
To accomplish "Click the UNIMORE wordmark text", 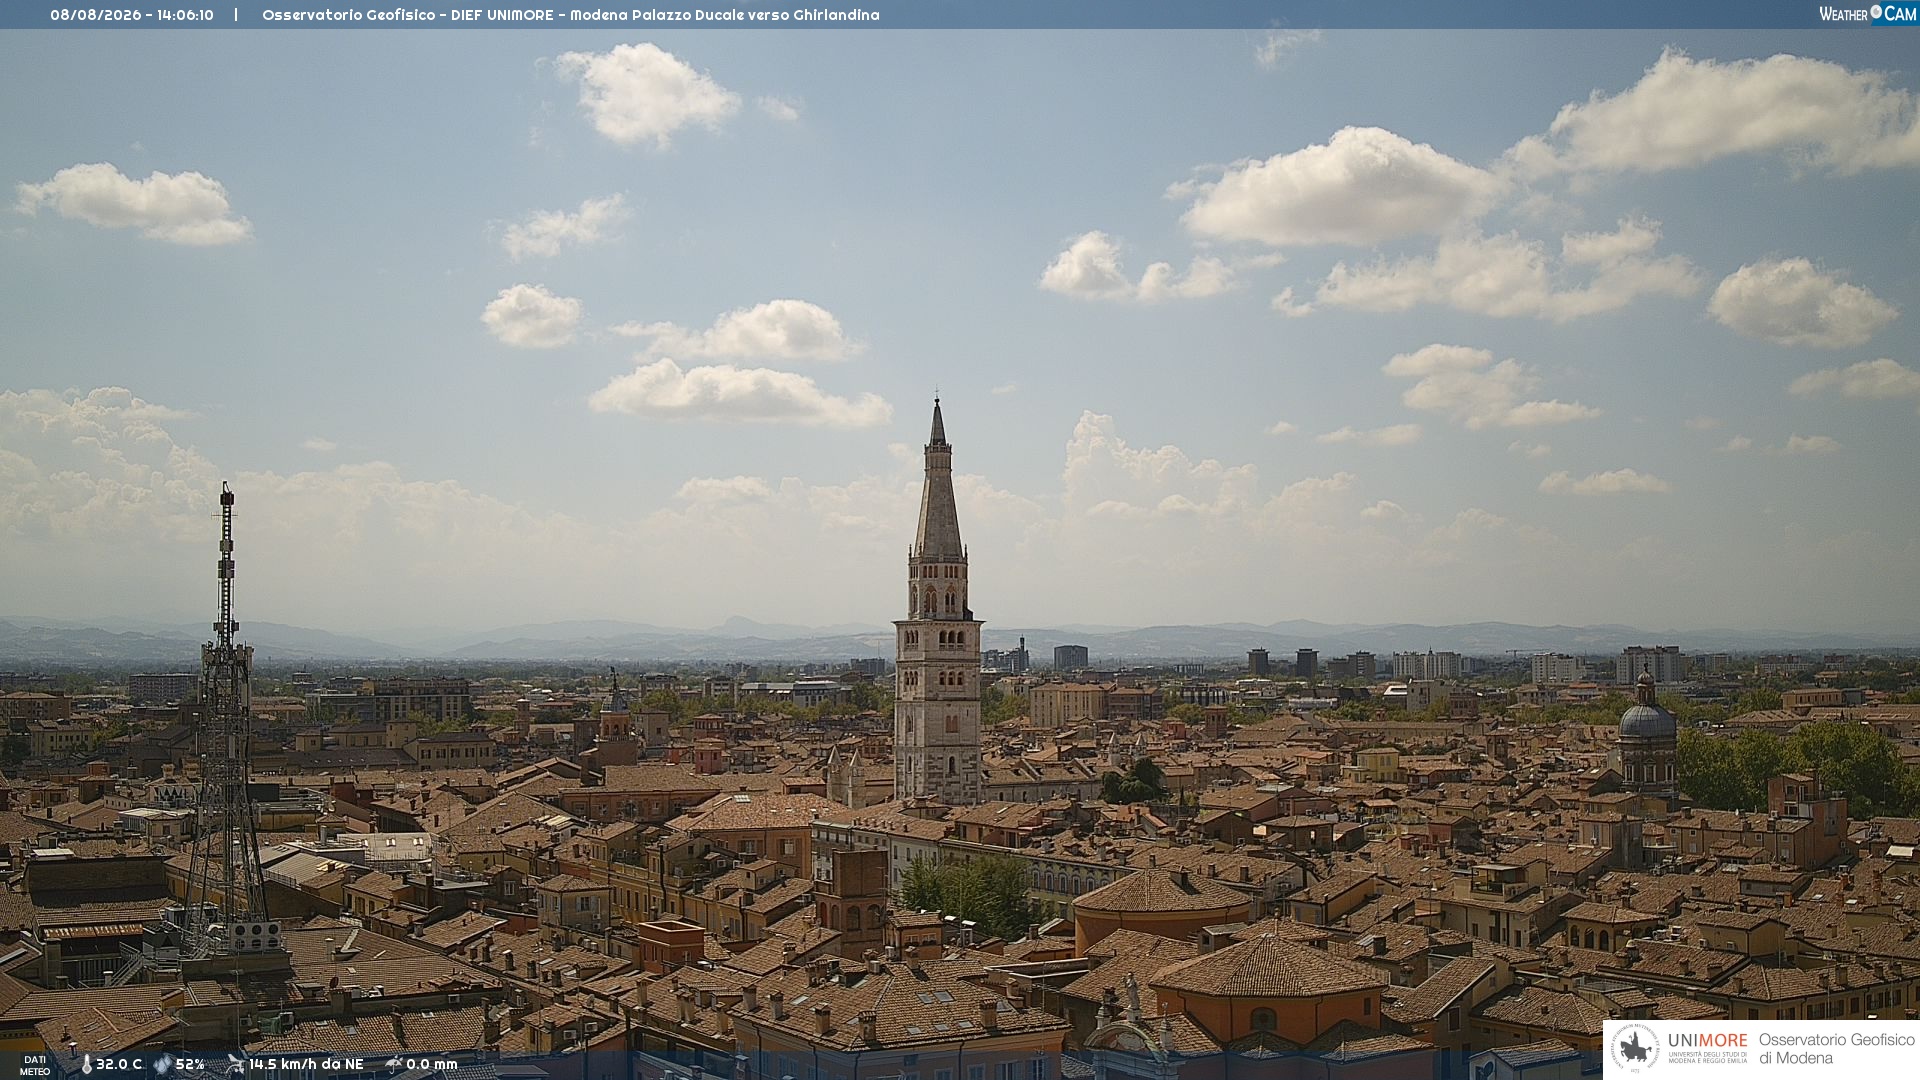I will tap(1707, 1040).
